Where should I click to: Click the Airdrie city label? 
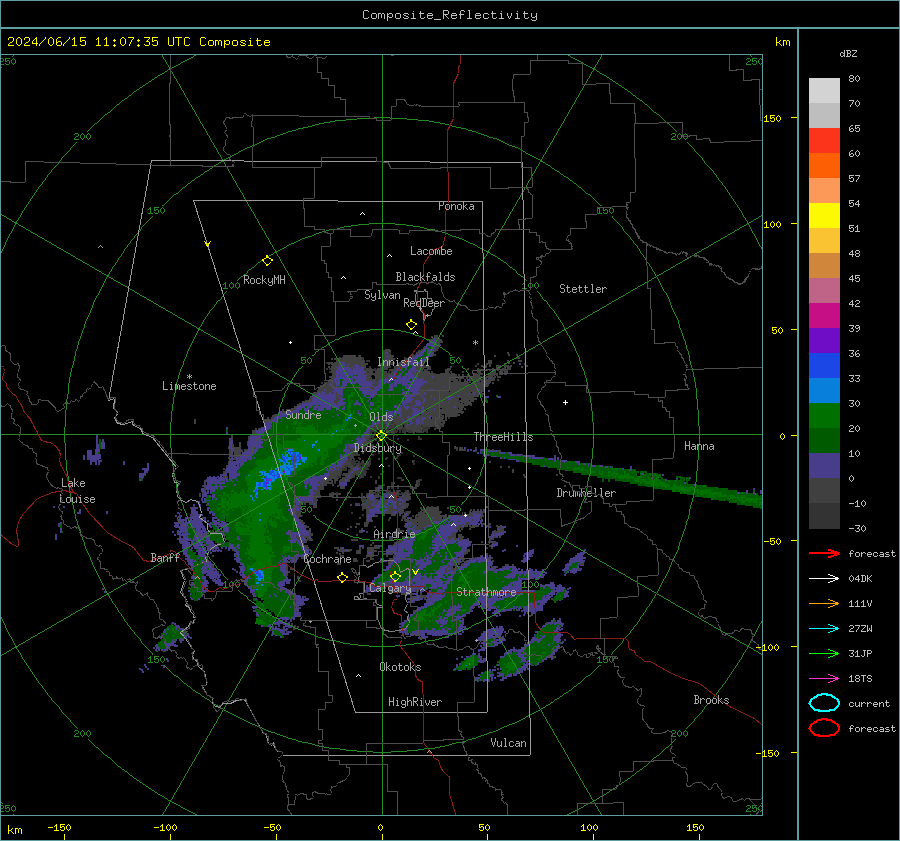[394, 534]
